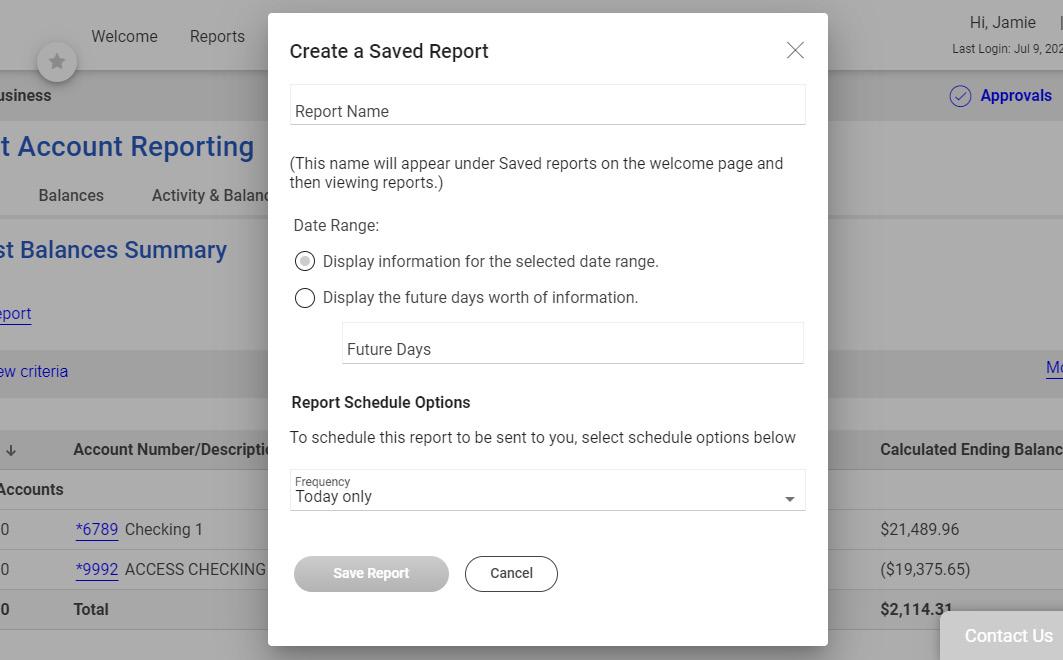Viewport: 1063px width, 660px height.
Task: Open the Reports menu item
Action: pos(217,36)
